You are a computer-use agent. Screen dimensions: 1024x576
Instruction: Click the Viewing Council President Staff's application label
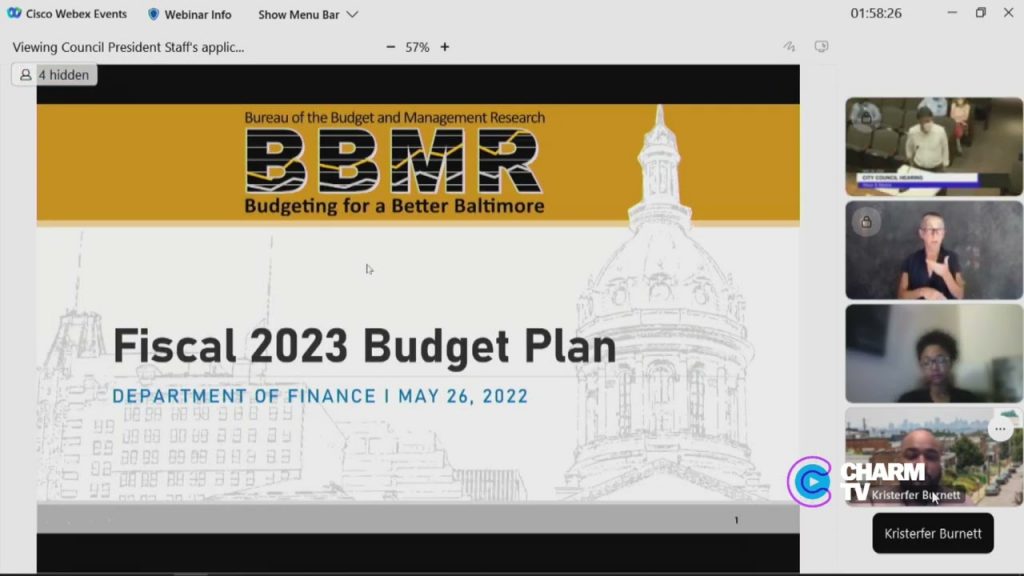(128, 47)
